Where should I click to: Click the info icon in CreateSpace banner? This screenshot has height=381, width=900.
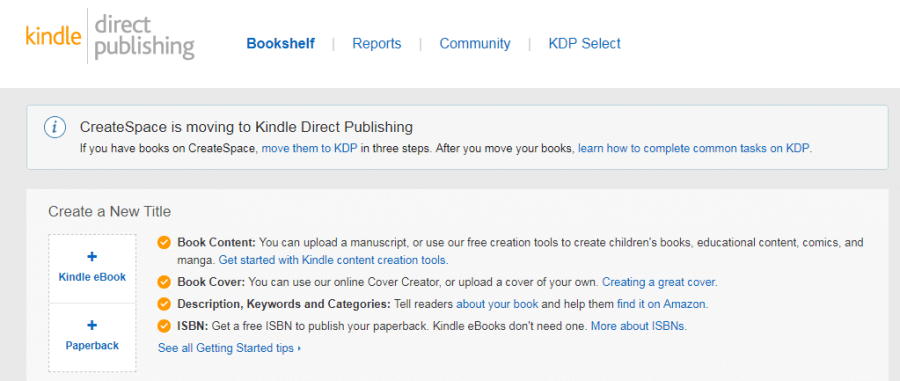click(x=55, y=127)
